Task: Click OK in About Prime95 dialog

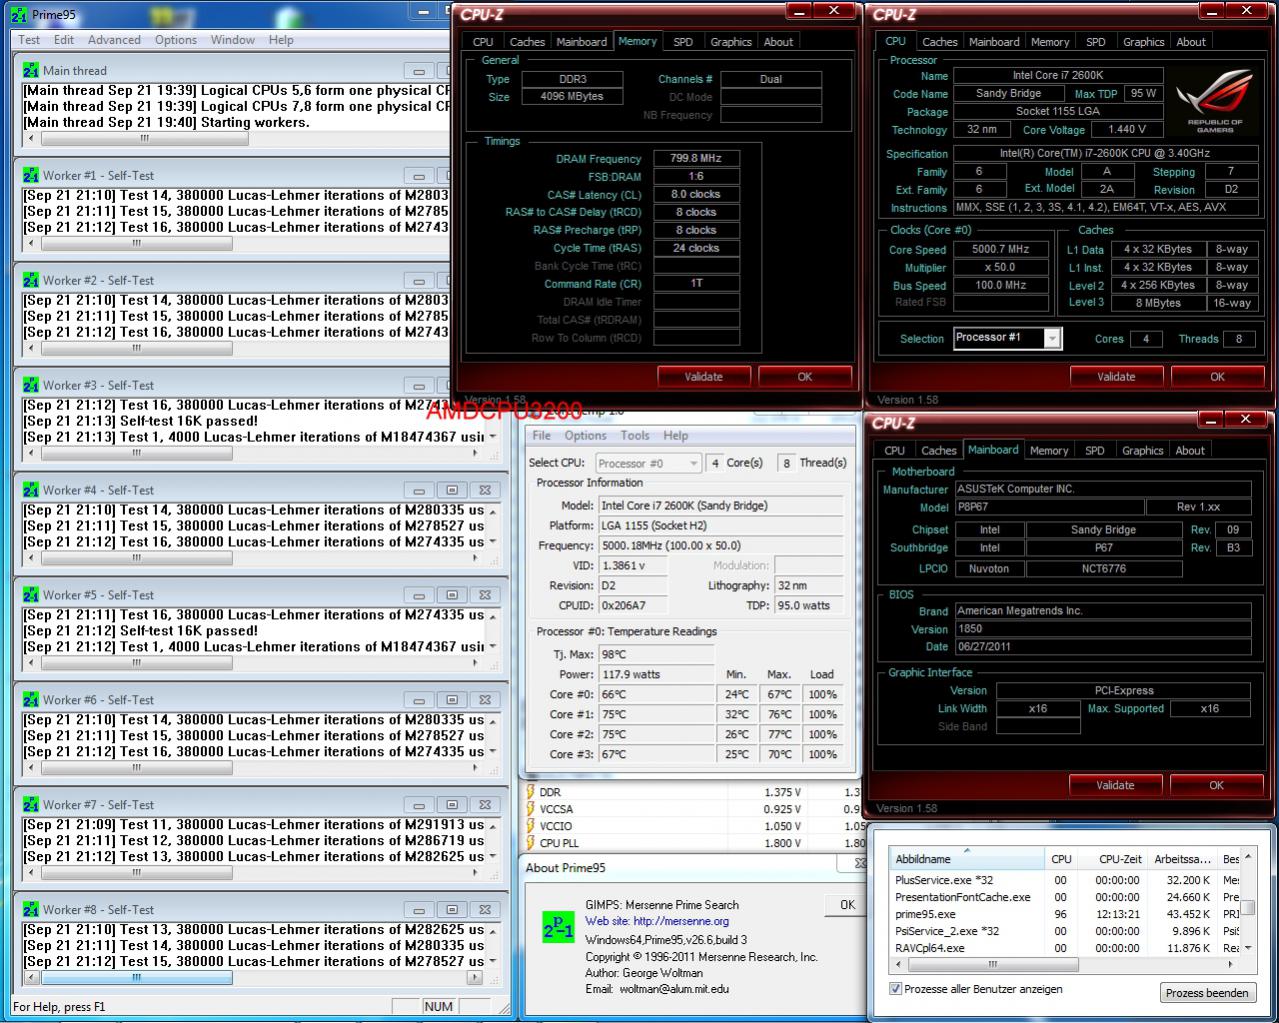Action: [x=847, y=905]
